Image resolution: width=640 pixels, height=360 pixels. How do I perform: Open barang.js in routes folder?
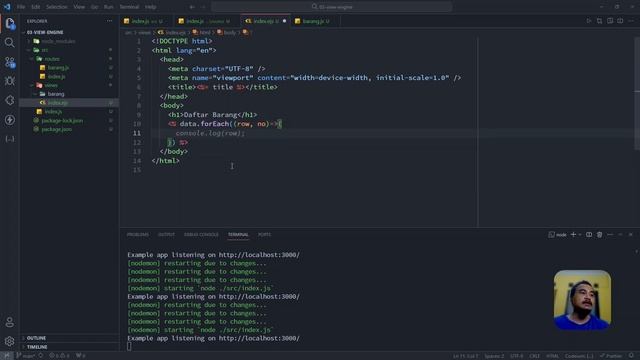(x=69, y=68)
